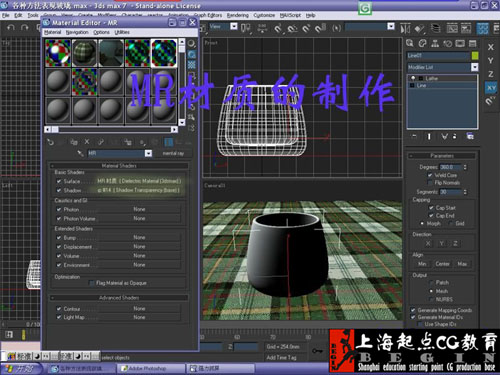Click Make Unique icon below stack

(x=444, y=136)
